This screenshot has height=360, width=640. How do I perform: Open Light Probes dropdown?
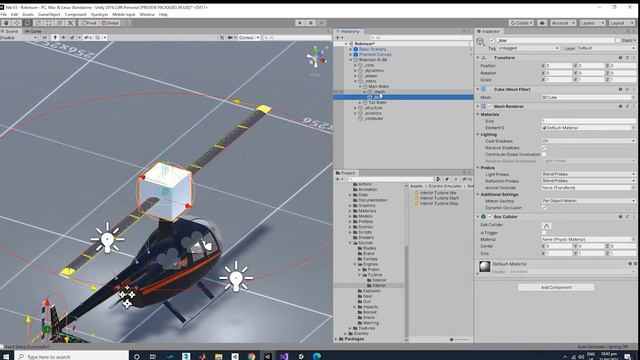pos(589,174)
